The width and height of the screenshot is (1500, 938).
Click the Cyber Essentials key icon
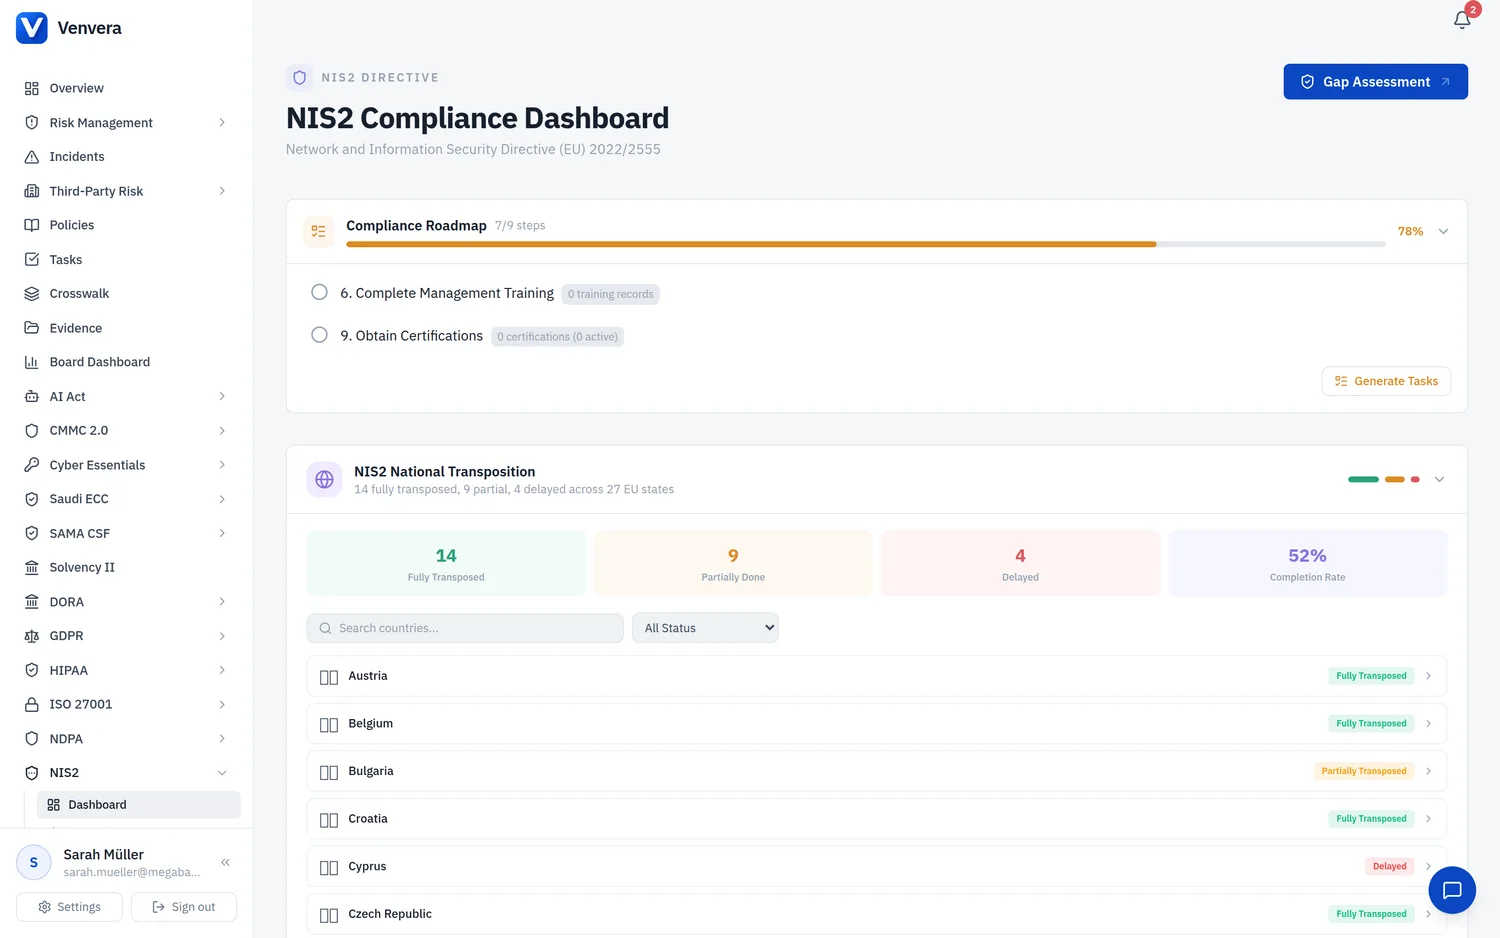[x=32, y=465]
